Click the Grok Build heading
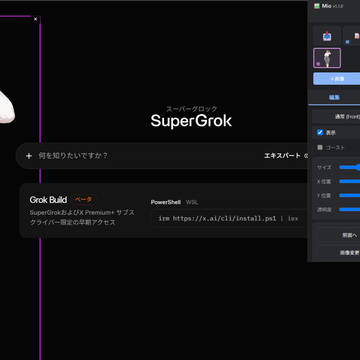Viewport: 360px width, 360px height. 48,200
